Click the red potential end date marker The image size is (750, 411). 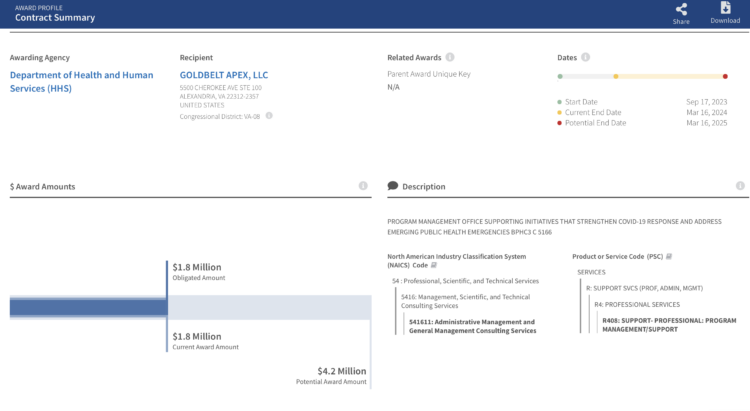coord(725,76)
